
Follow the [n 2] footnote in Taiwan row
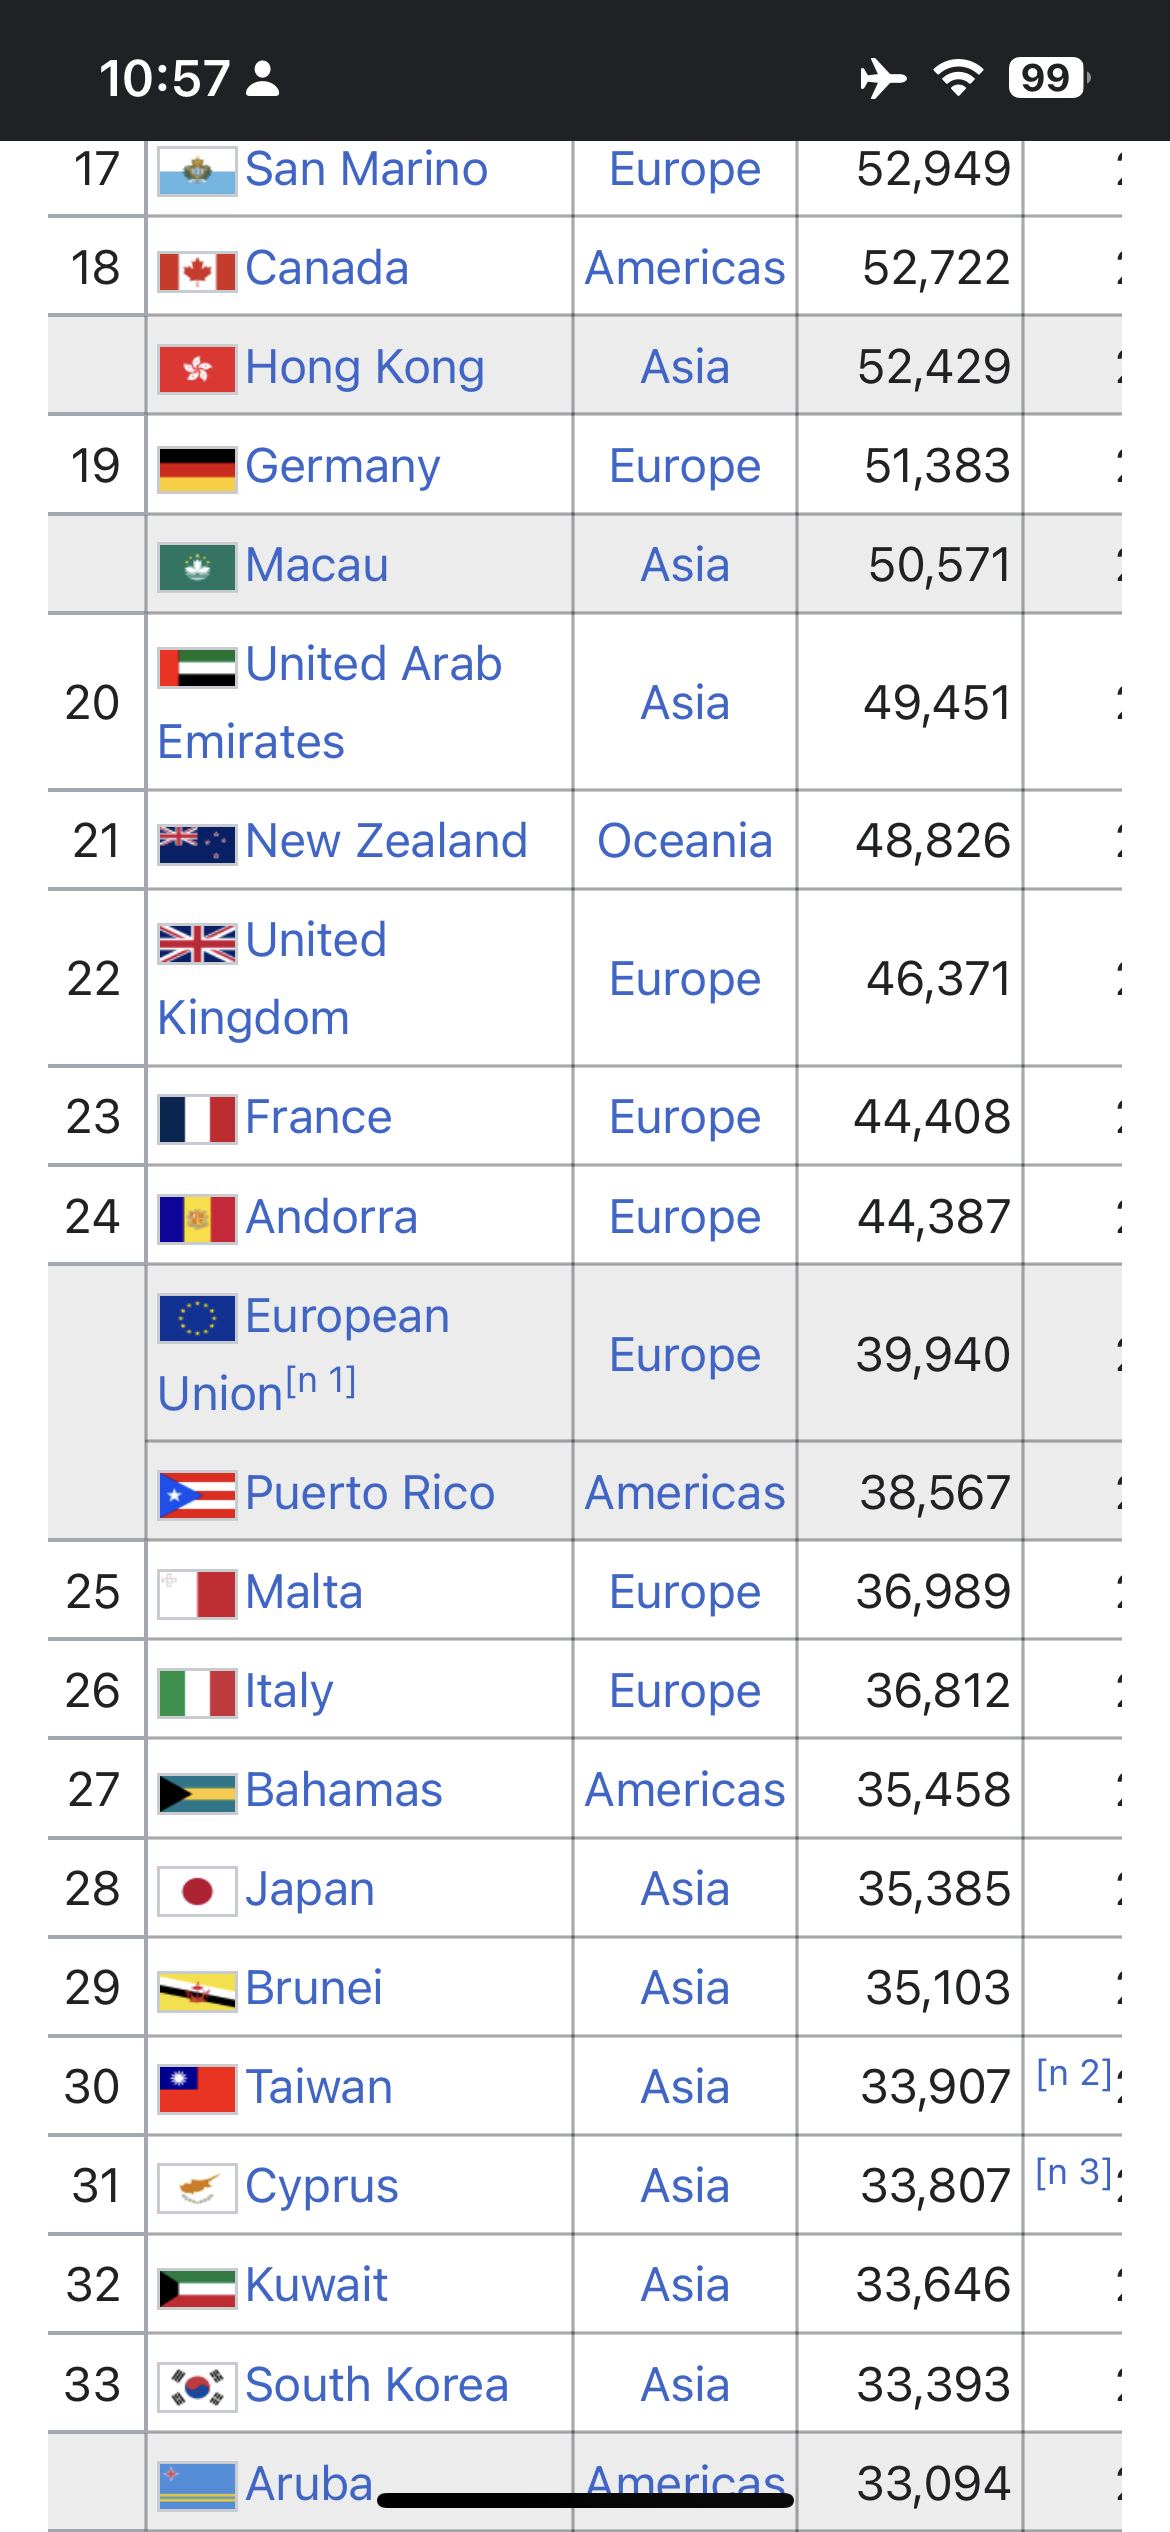coord(1074,2073)
